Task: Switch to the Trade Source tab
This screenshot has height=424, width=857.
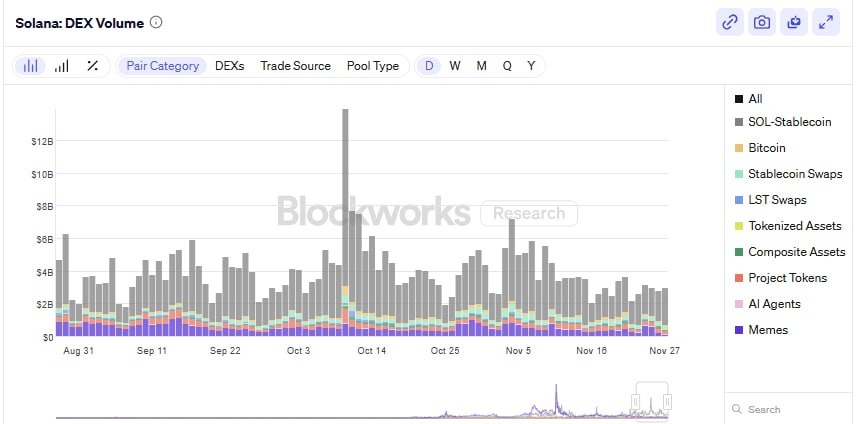Action: [x=295, y=66]
